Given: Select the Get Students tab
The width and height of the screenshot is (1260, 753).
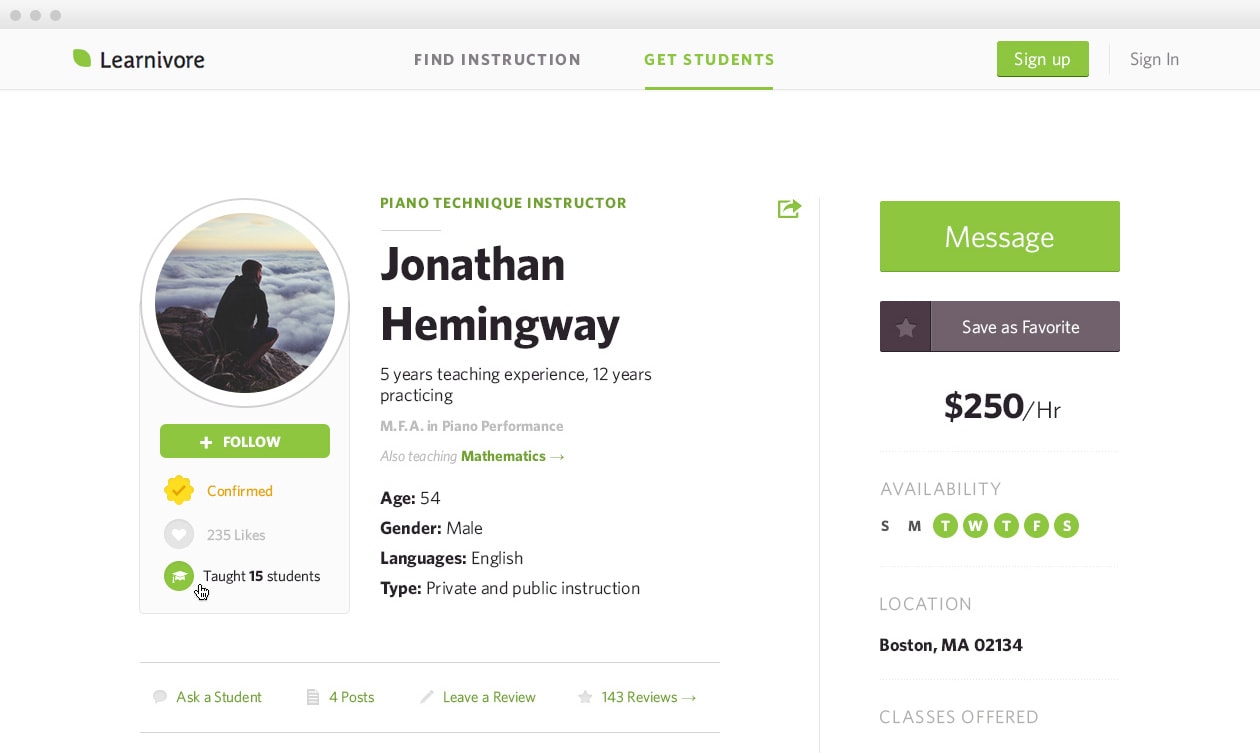Looking at the screenshot, I should [x=709, y=59].
